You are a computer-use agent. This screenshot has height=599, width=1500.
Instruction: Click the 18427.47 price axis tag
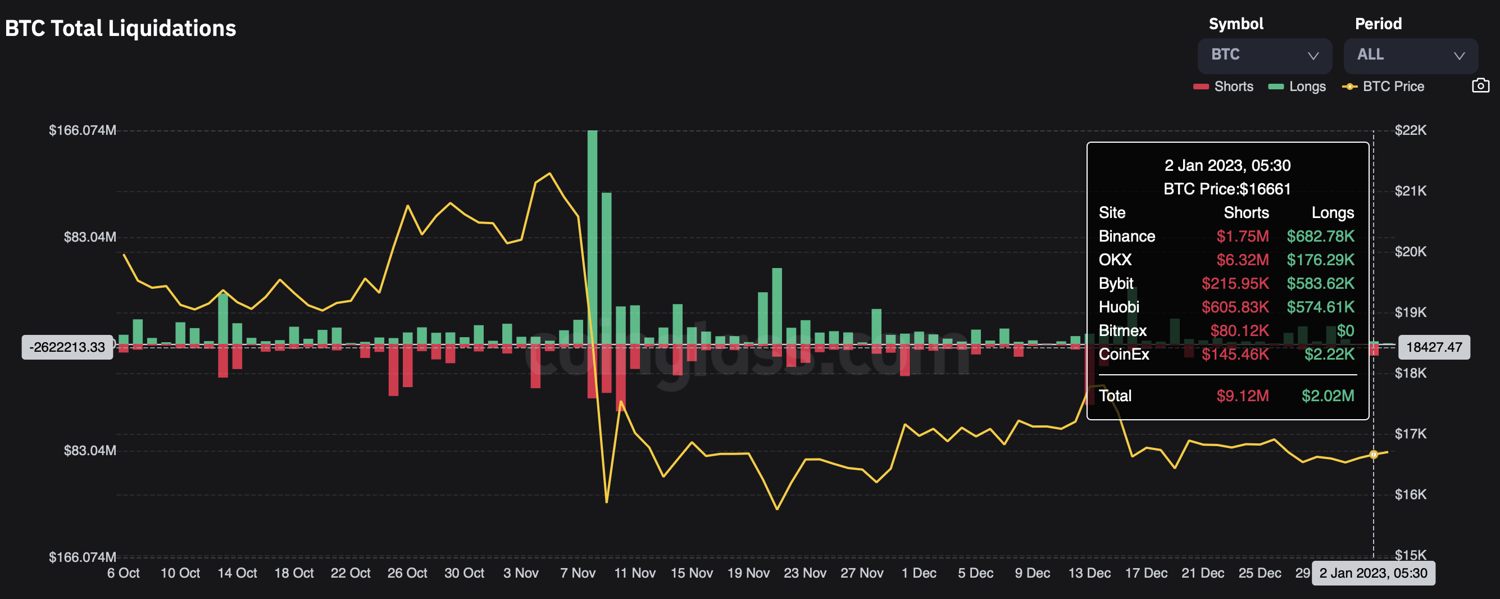pos(1433,347)
